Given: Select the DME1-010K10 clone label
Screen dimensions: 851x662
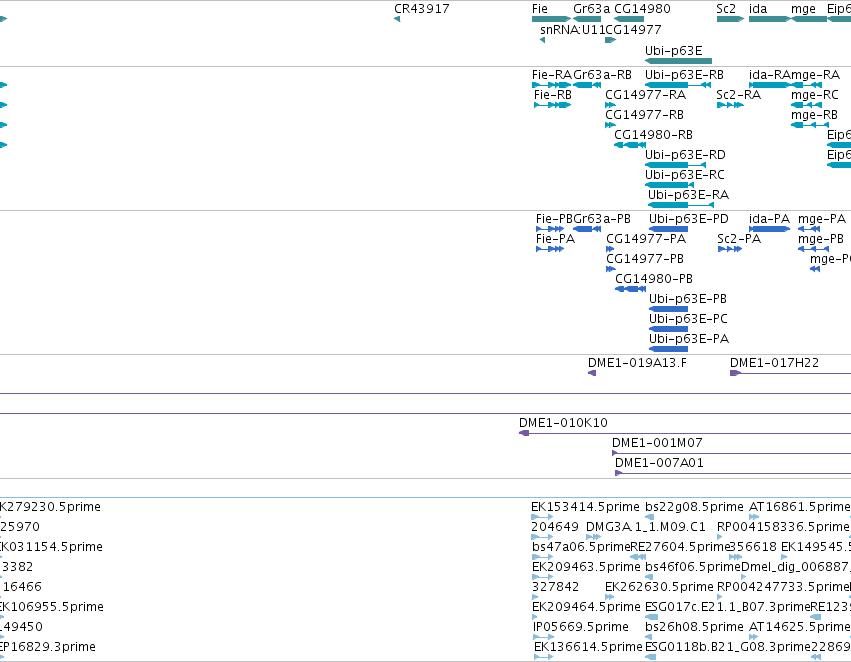Looking at the screenshot, I should tap(563, 423).
